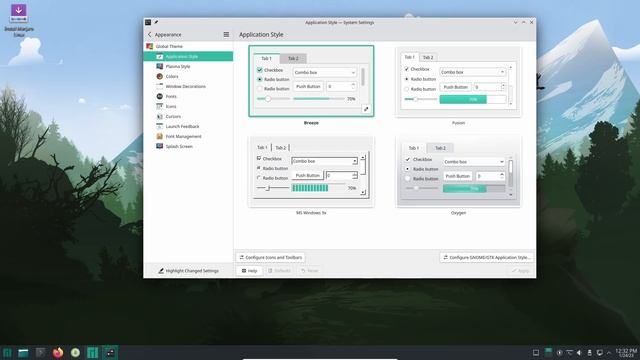640x360 pixels.
Task: Click Configure Icons and Toolbars button
Action: pos(271,258)
